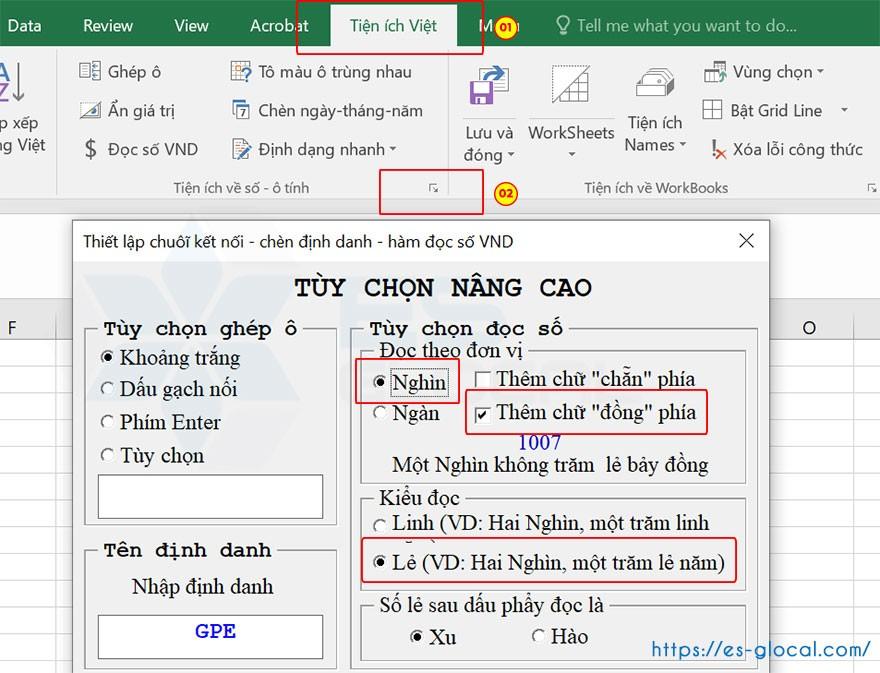This screenshot has width=880, height=673.
Task: Select the Ngàn unit radio button
Action: (x=379, y=413)
